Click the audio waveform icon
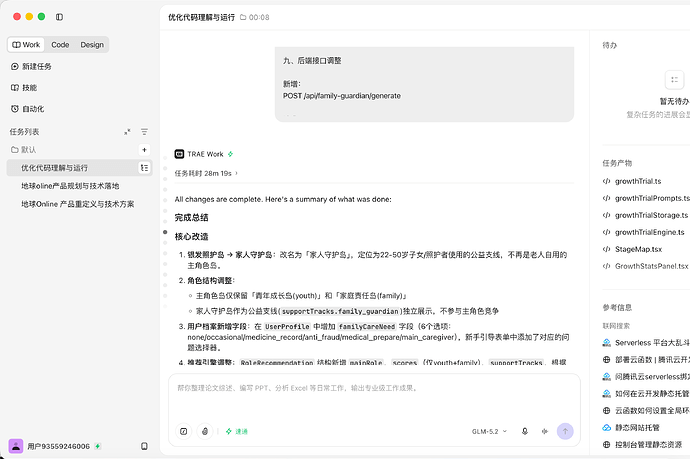The height and width of the screenshot is (459, 690). point(545,431)
